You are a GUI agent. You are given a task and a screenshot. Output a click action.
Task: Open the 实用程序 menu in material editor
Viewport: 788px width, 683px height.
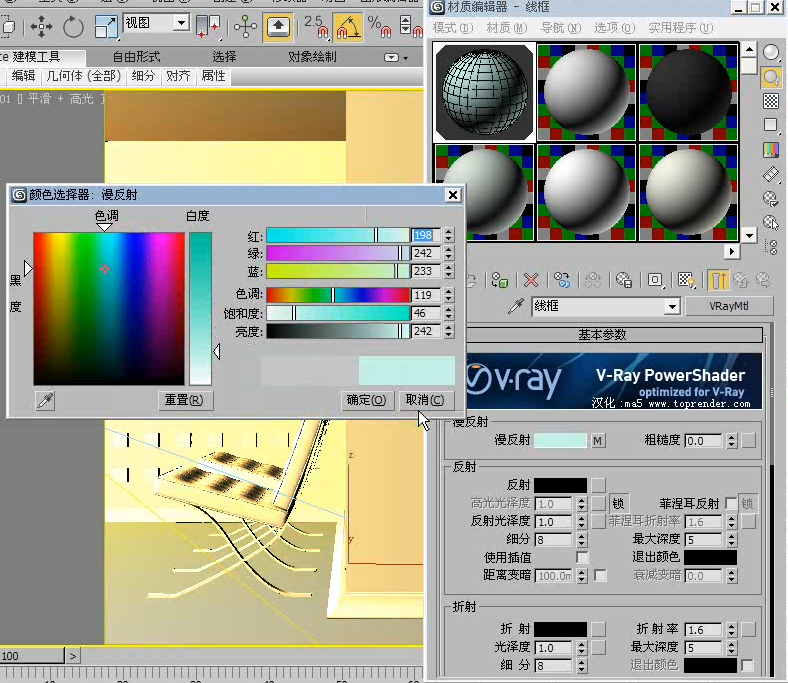pyautogui.click(x=680, y=28)
